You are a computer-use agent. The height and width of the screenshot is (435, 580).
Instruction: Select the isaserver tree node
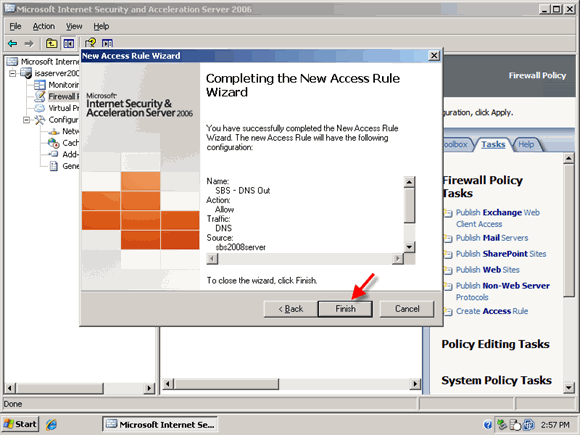(x=56, y=73)
